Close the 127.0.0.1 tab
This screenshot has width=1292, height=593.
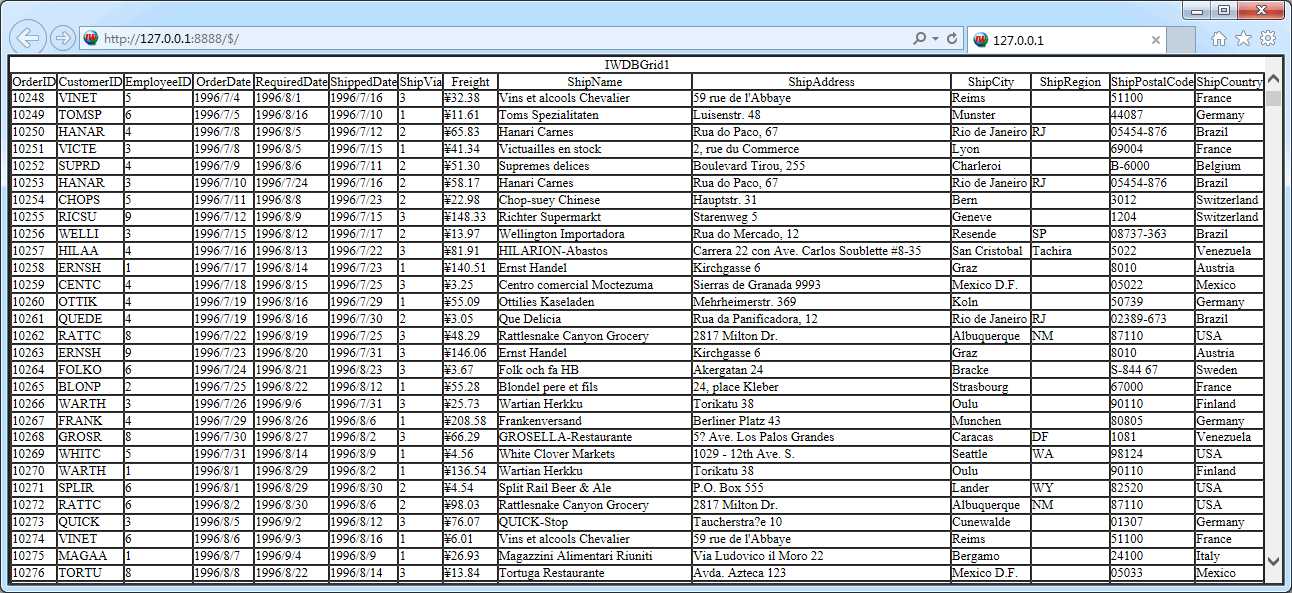[x=1156, y=41]
